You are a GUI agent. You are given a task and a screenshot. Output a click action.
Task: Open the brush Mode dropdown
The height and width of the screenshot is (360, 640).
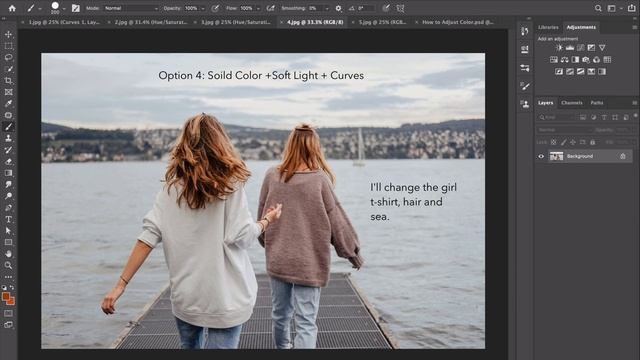pyautogui.click(x=131, y=8)
